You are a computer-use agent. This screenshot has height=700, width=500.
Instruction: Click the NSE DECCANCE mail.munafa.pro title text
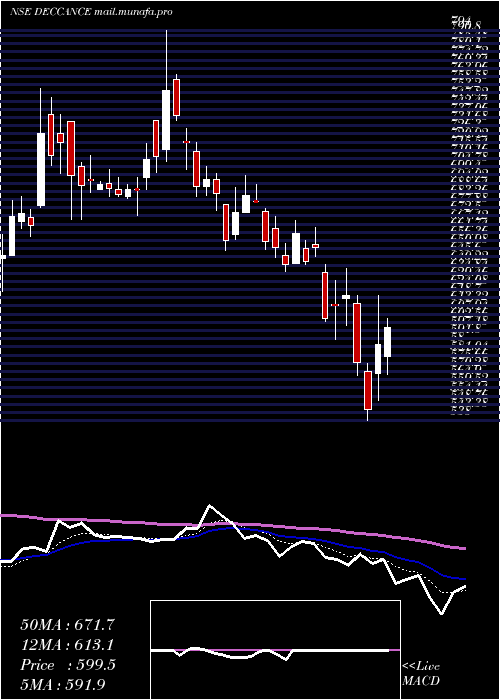tap(91, 12)
